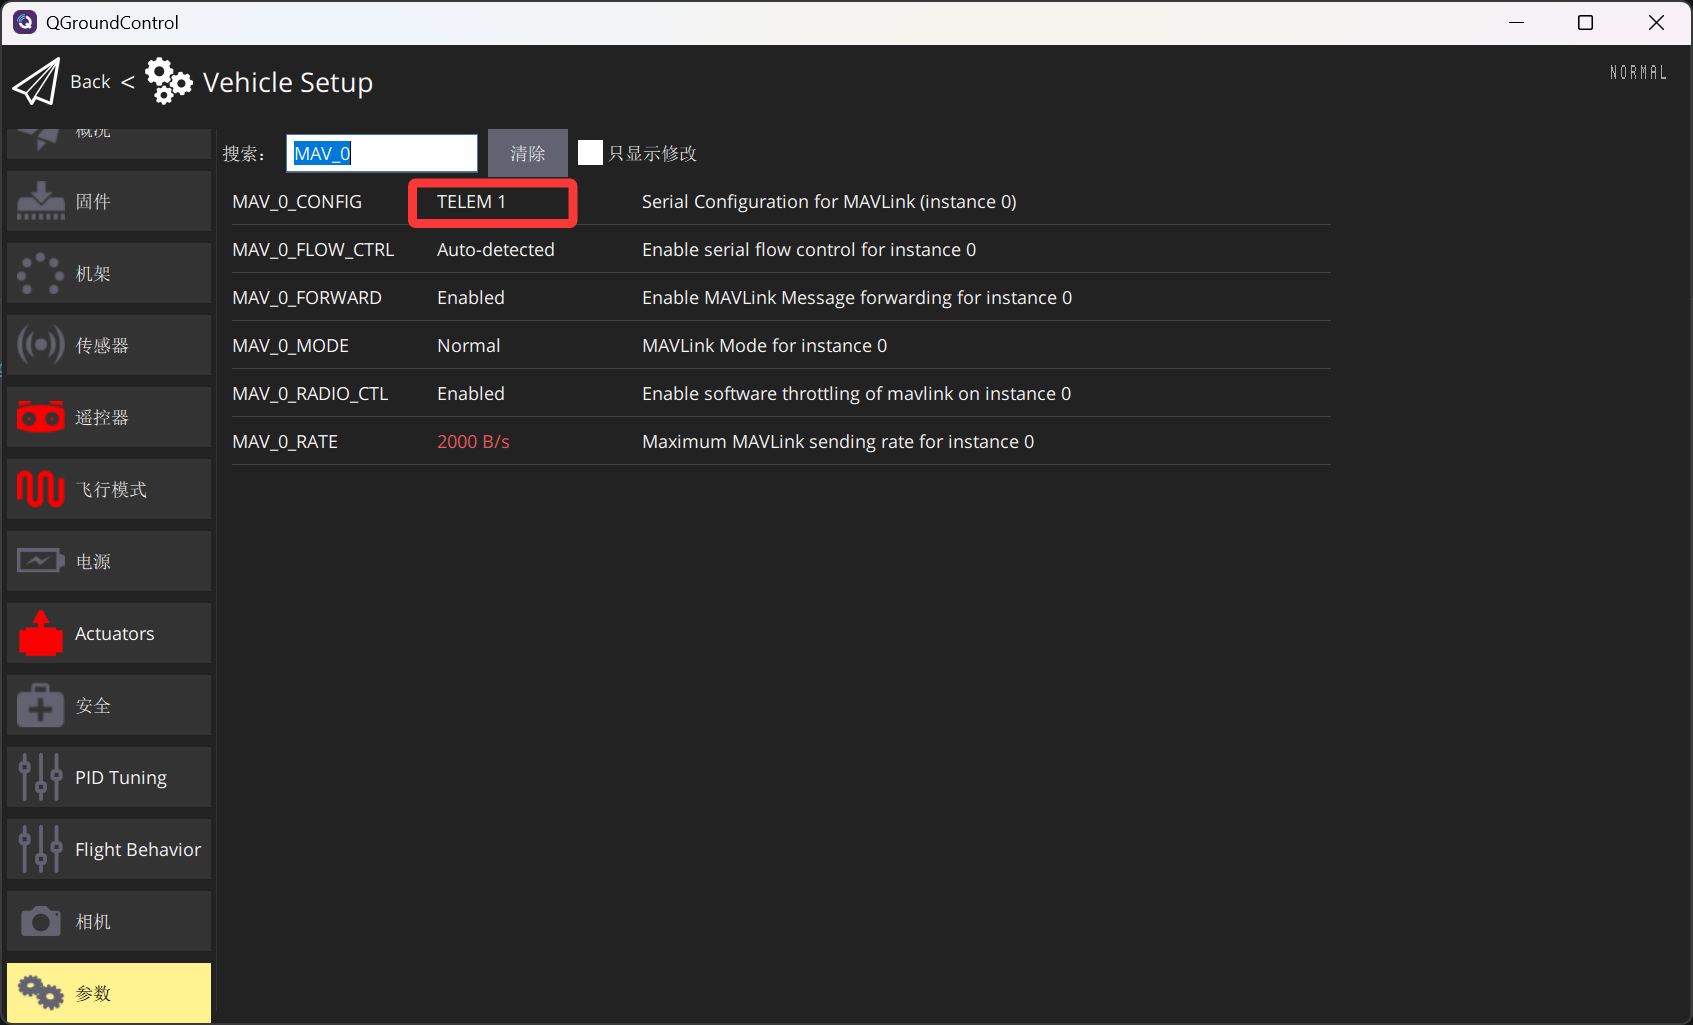Click the airframe dots icon
Viewport: 1693px width, 1025px height.
point(41,273)
